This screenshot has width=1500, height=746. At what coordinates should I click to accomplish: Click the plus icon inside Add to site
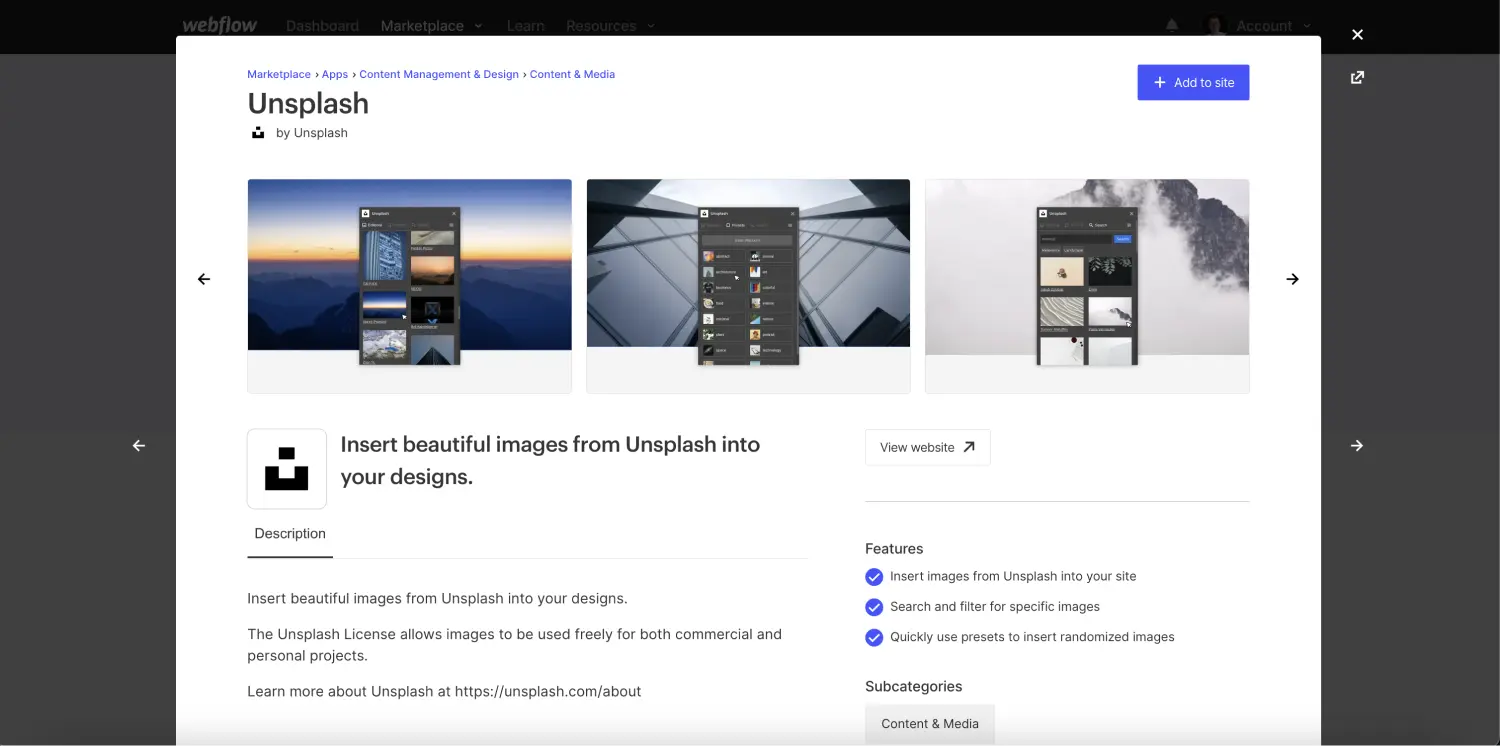(1160, 82)
